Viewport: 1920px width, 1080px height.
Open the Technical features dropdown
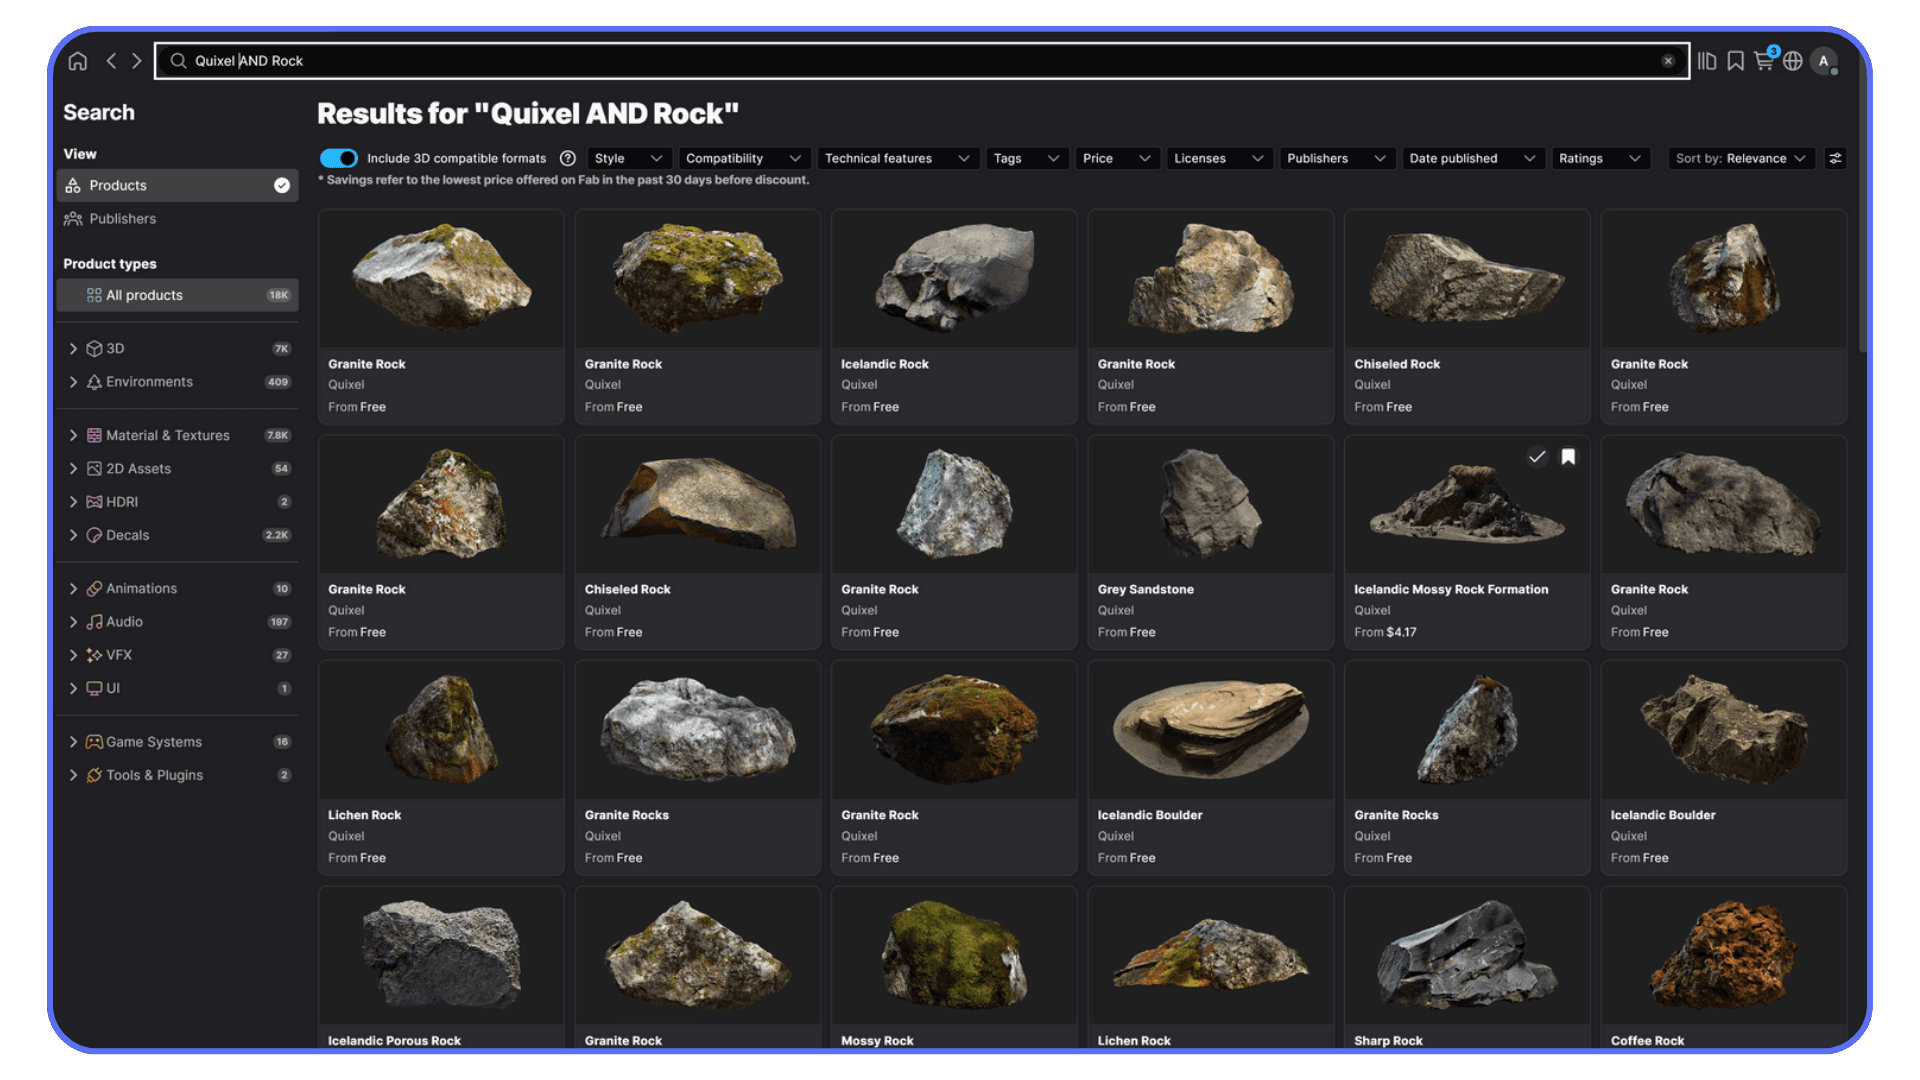pyautogui.click(x=897, y=159)
